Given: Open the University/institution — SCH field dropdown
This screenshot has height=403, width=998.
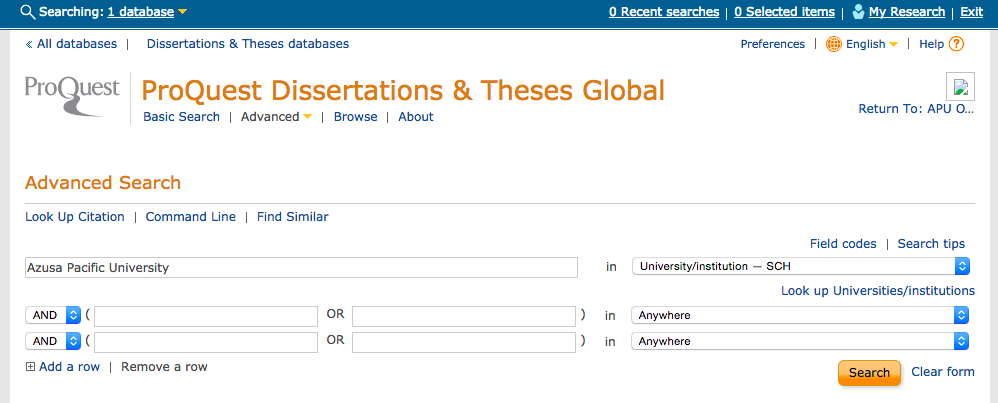Looking at the screenshot, I should click(801, 266).
